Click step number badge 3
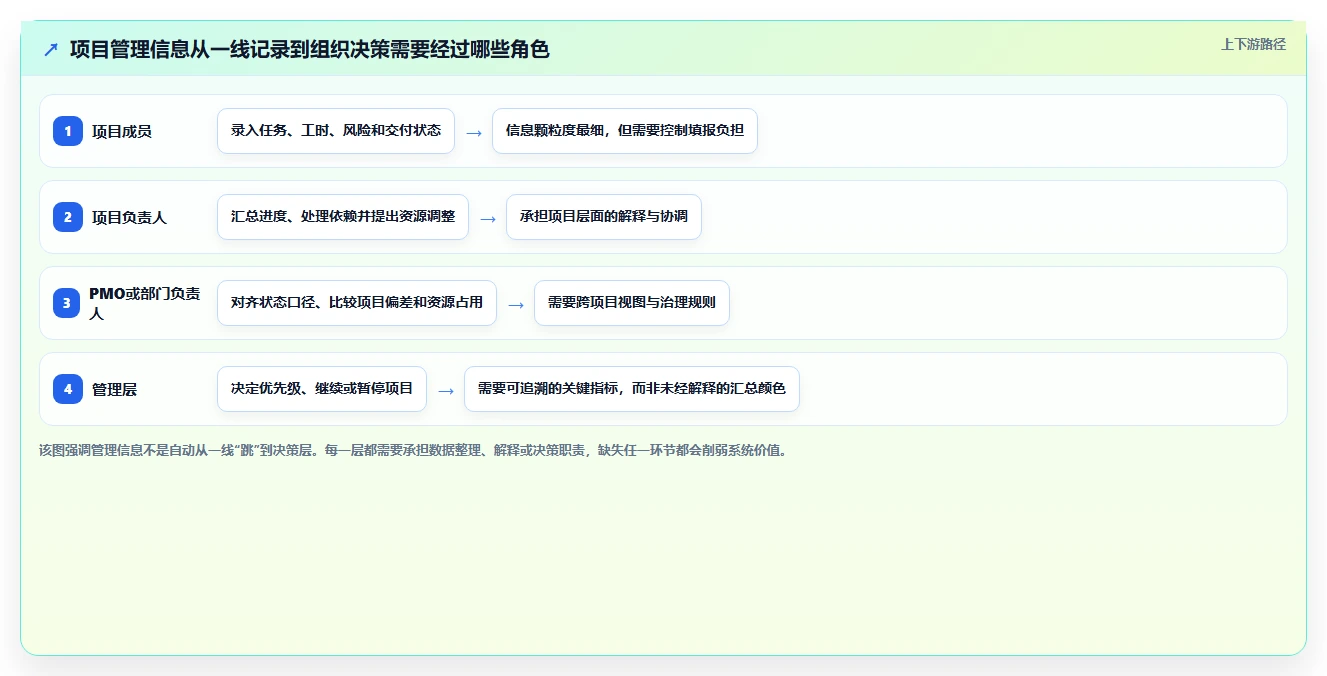 tap(68, 303)
